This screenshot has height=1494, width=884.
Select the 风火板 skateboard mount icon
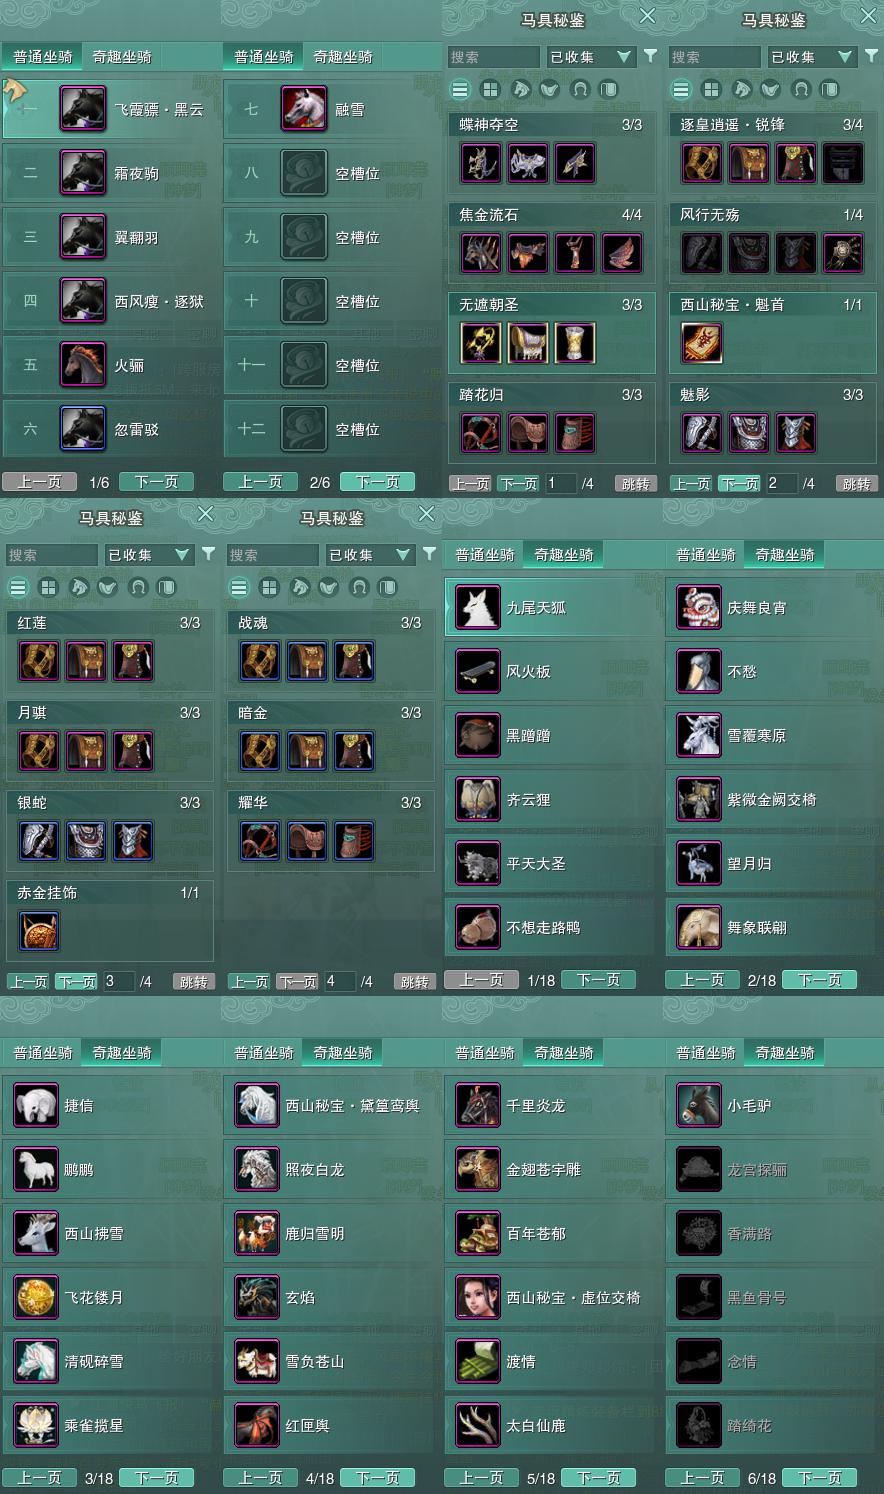coord(477,672)
